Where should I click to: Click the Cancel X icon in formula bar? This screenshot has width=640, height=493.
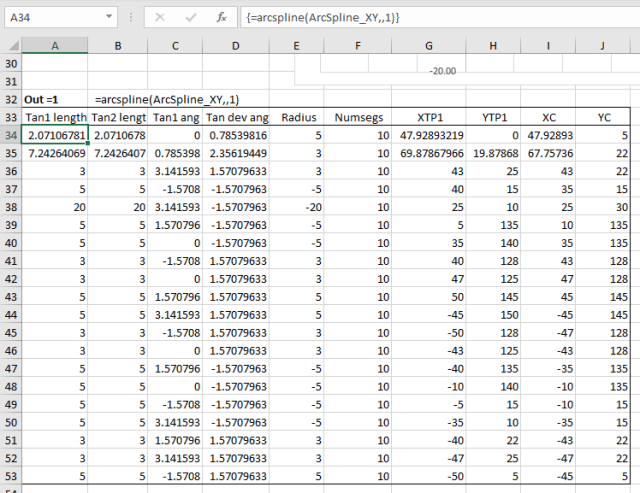[159, 17]
